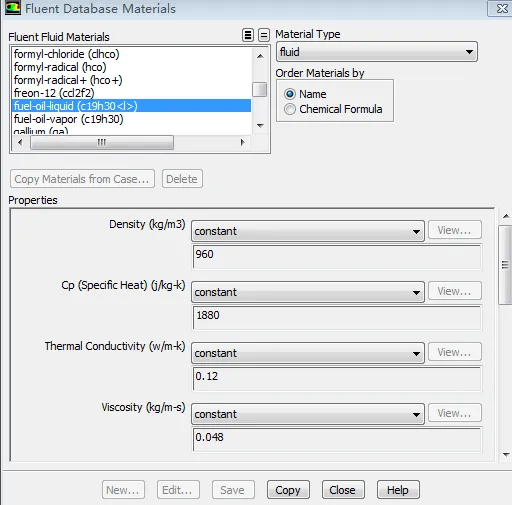
Task: Click the Fluent application icon in title bar
Action: 13,8
